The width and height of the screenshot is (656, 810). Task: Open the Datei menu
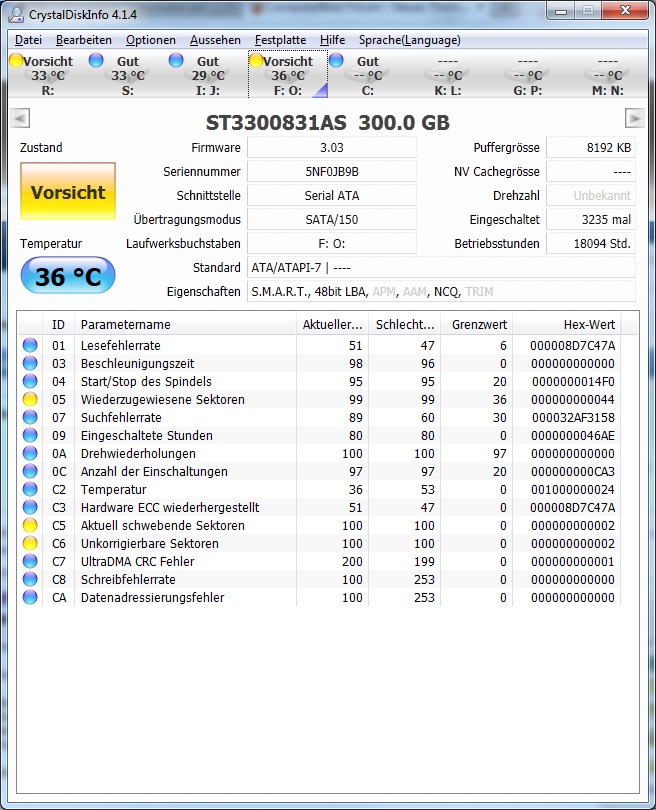[28, 40]
